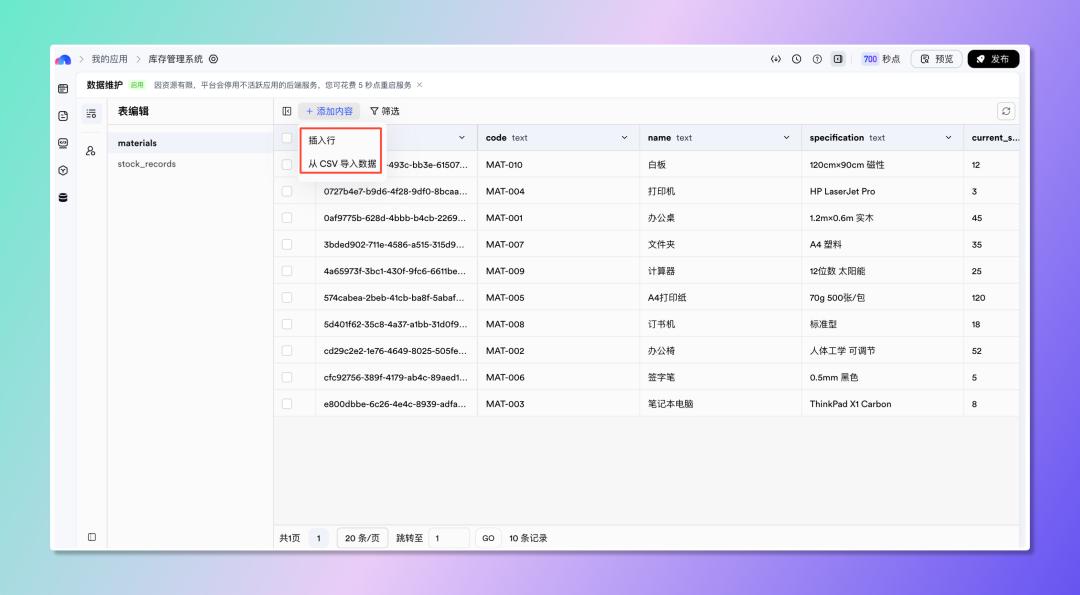Open the dashboard icon at top of sidebar

(62, 90)
